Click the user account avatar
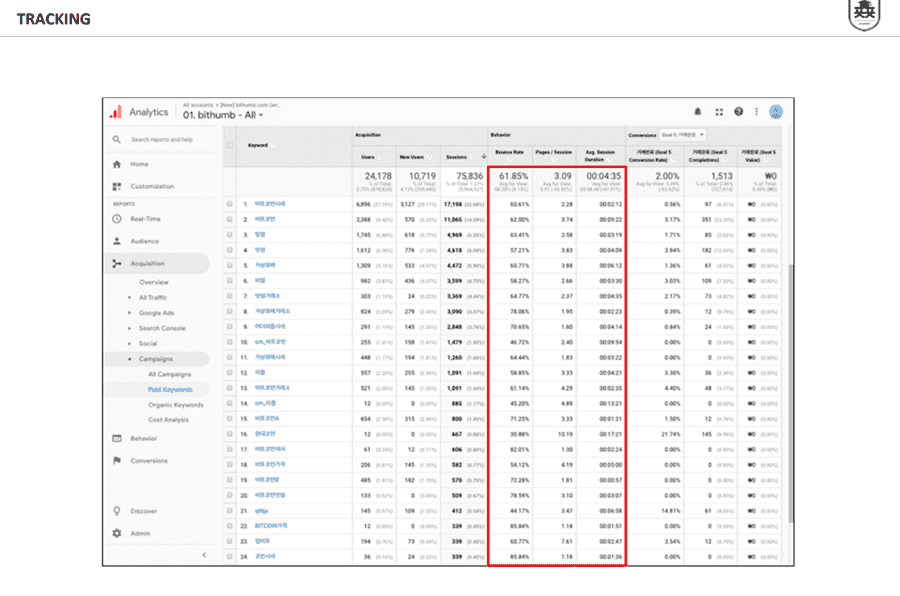Image resolution: width=900 pixels, height=596 pixels. [x=775, y=112]
